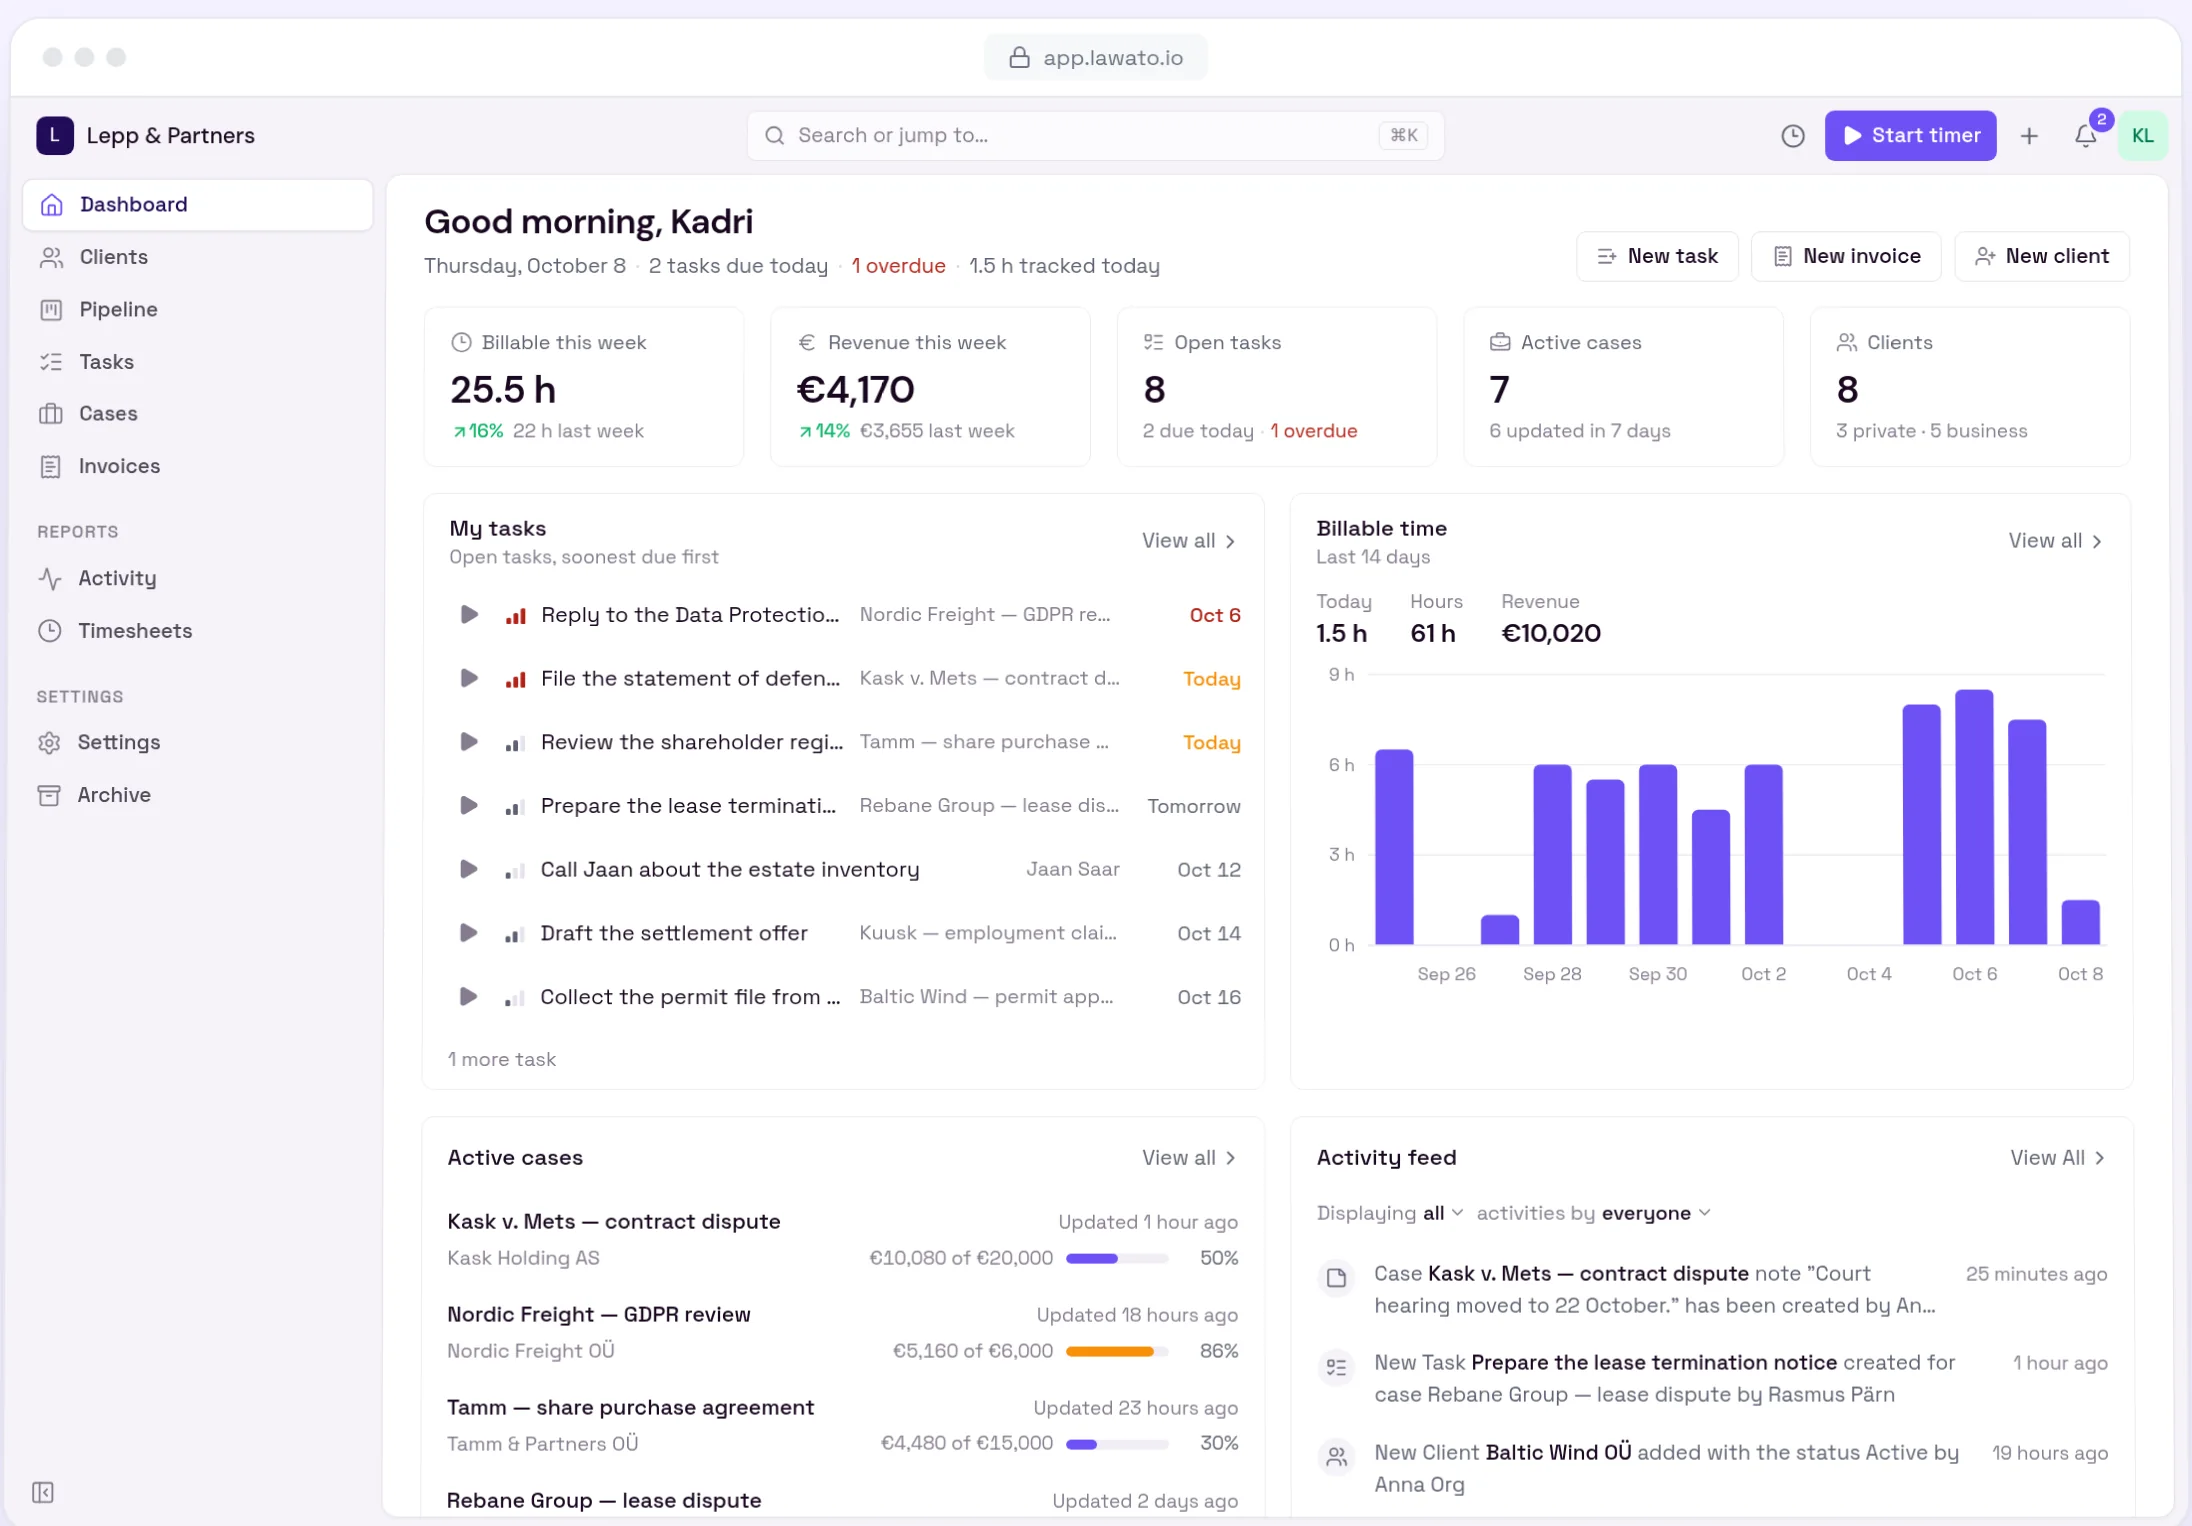Open the KL user avatar menu
2192x1526 pixels.
click(x=2142, y=136)
